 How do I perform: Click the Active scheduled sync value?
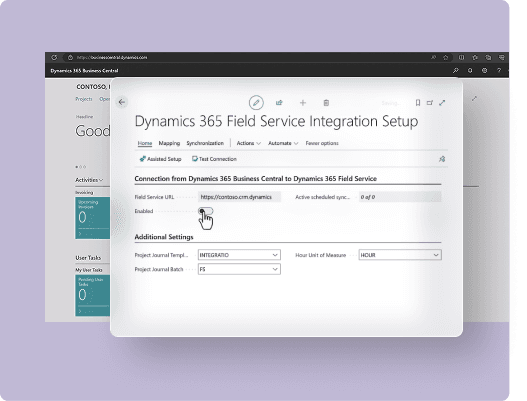pos(400,197)
